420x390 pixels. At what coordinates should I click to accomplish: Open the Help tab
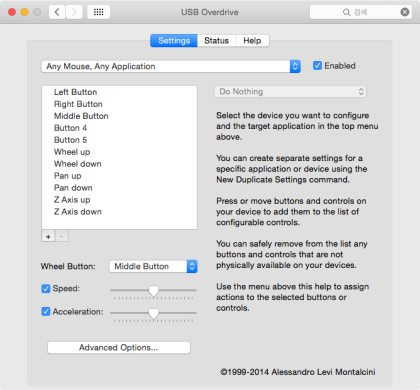252,41
